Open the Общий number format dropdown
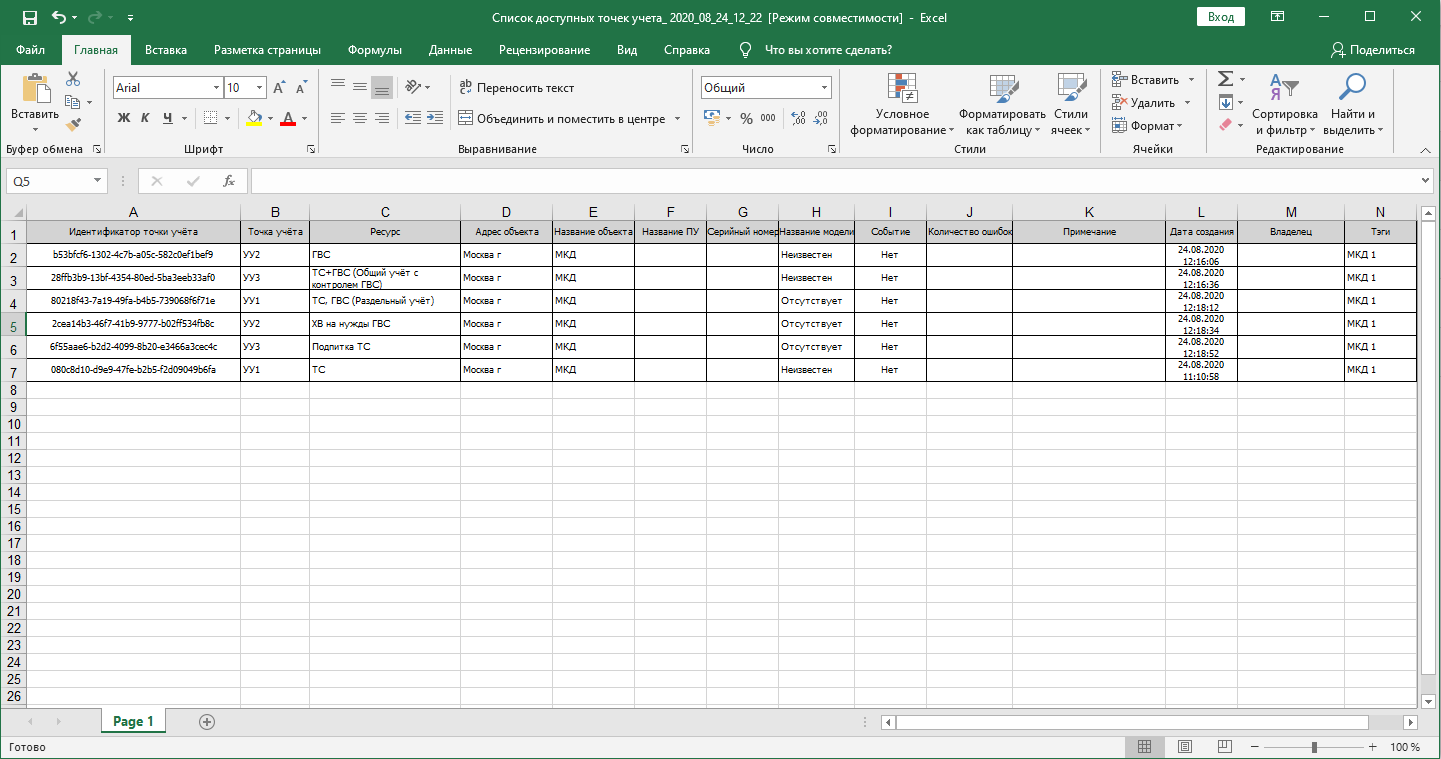The height and width of the screenshot is (759, 1441). tap(825, 88)
